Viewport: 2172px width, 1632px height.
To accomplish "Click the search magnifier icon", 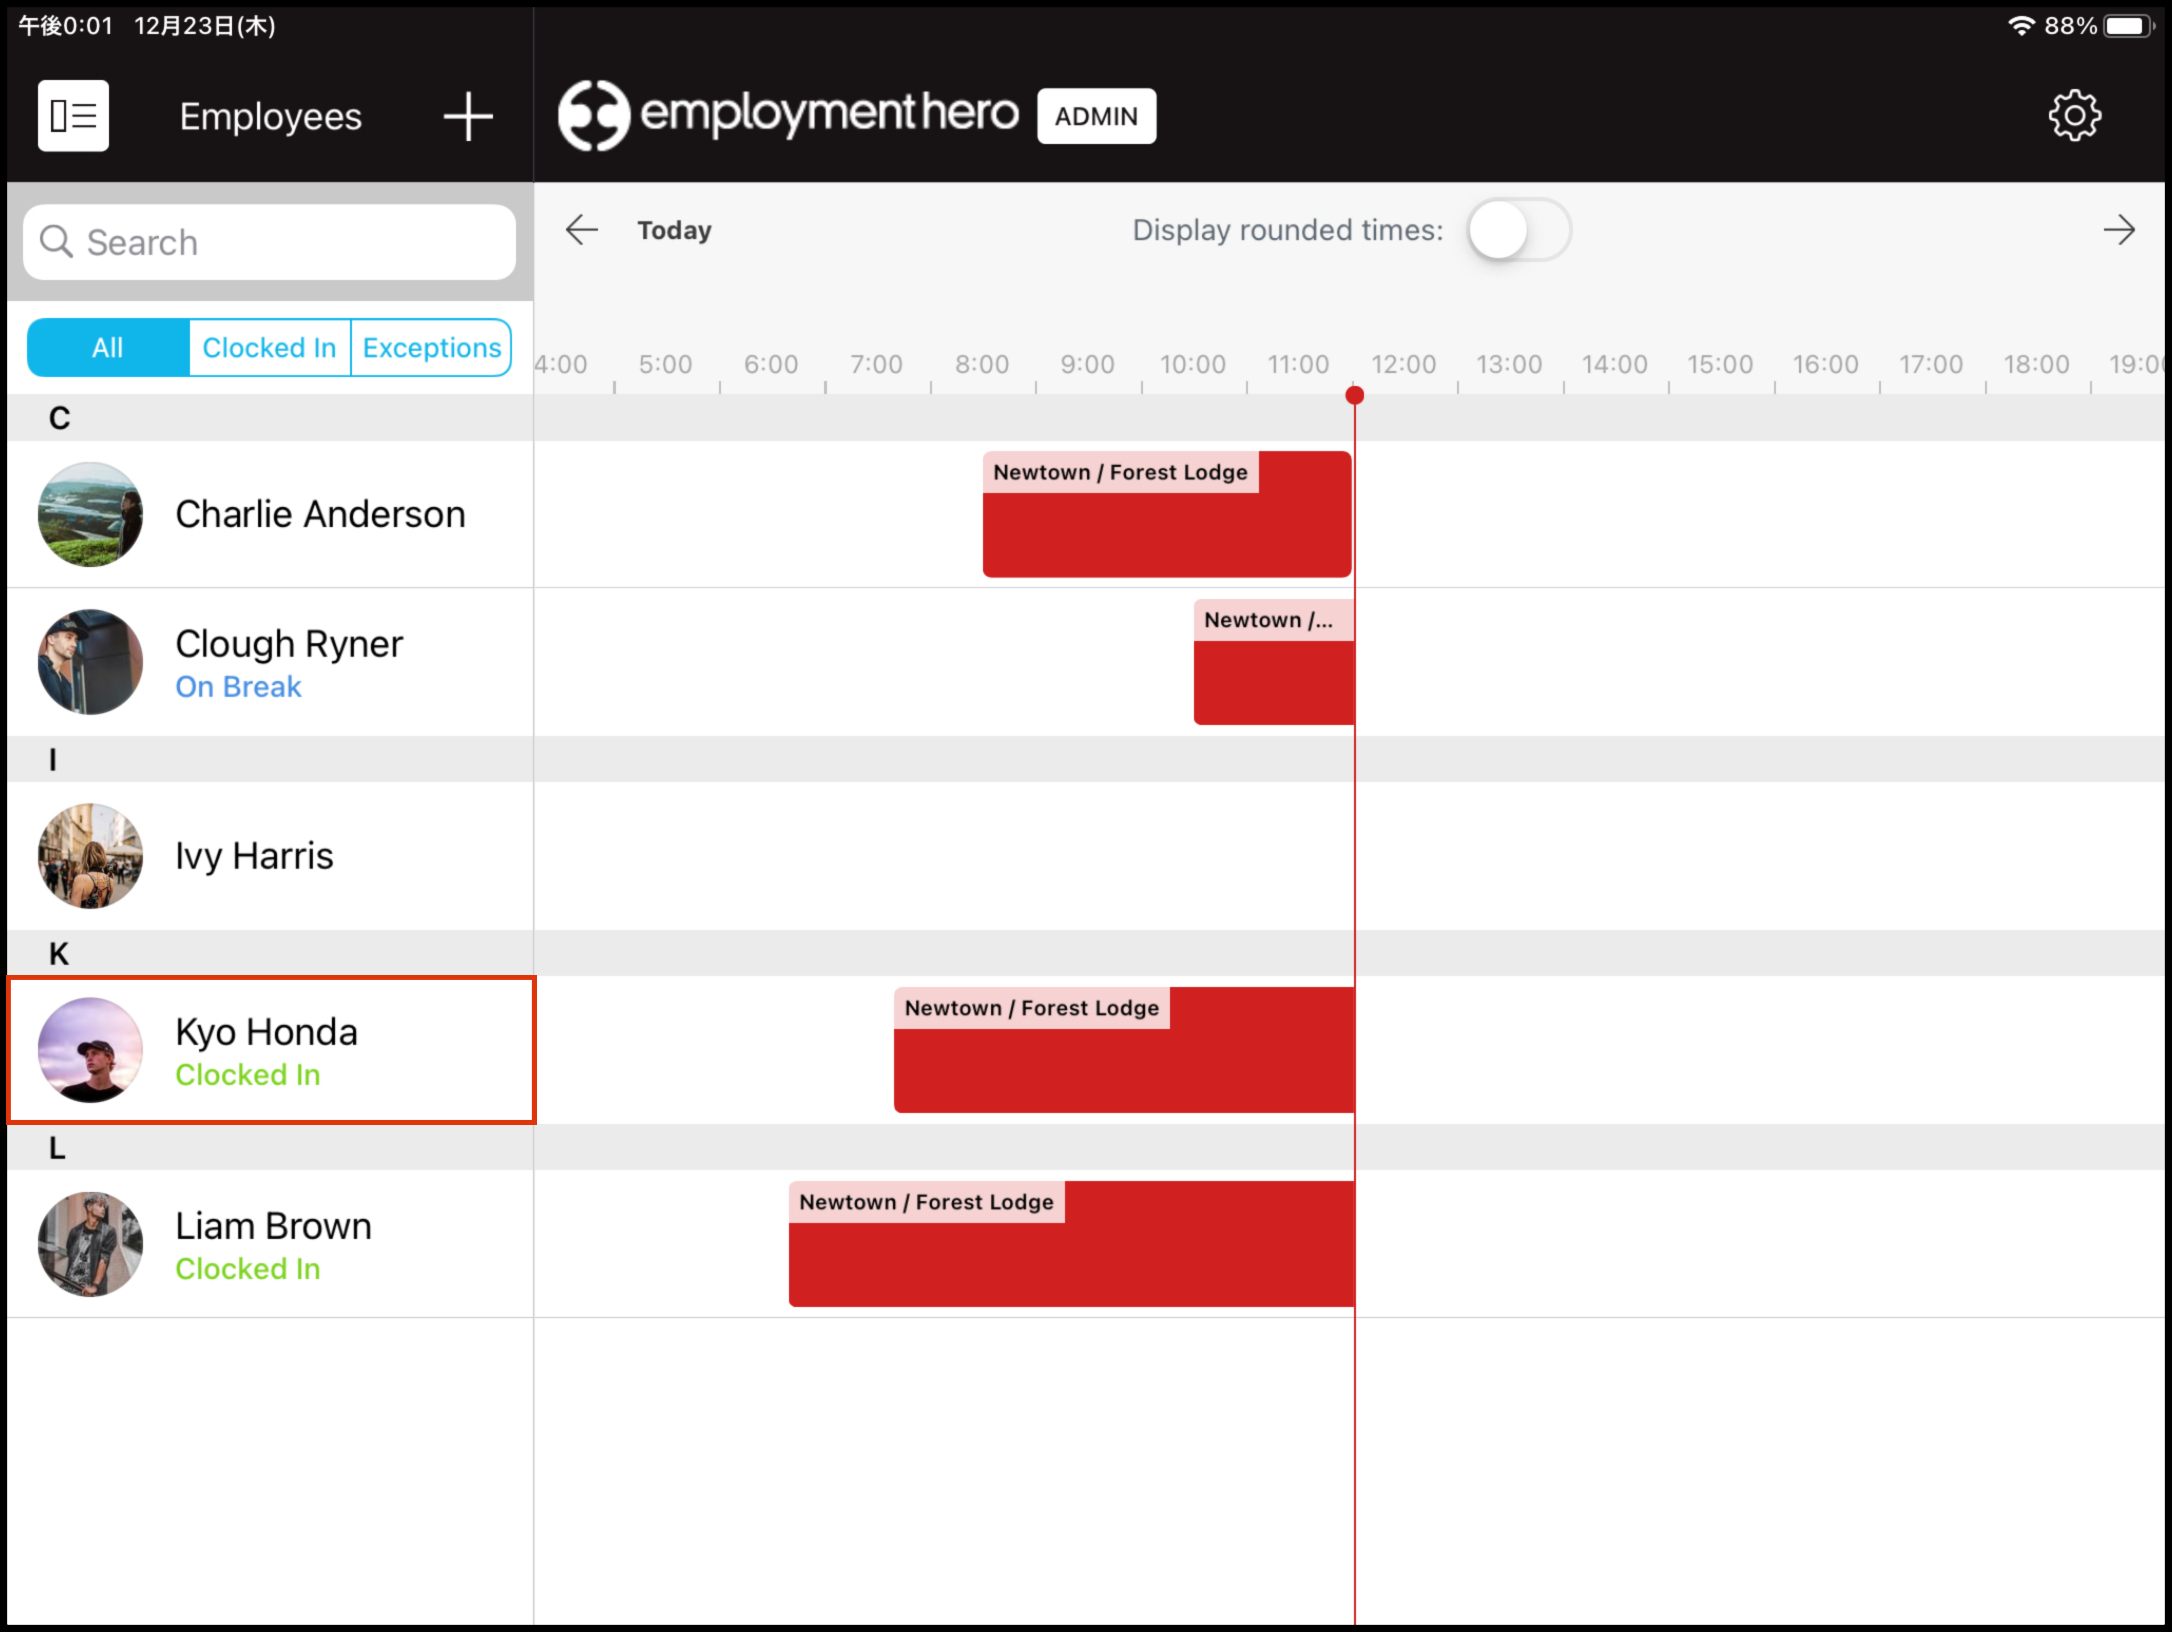I will pos(56,241).
